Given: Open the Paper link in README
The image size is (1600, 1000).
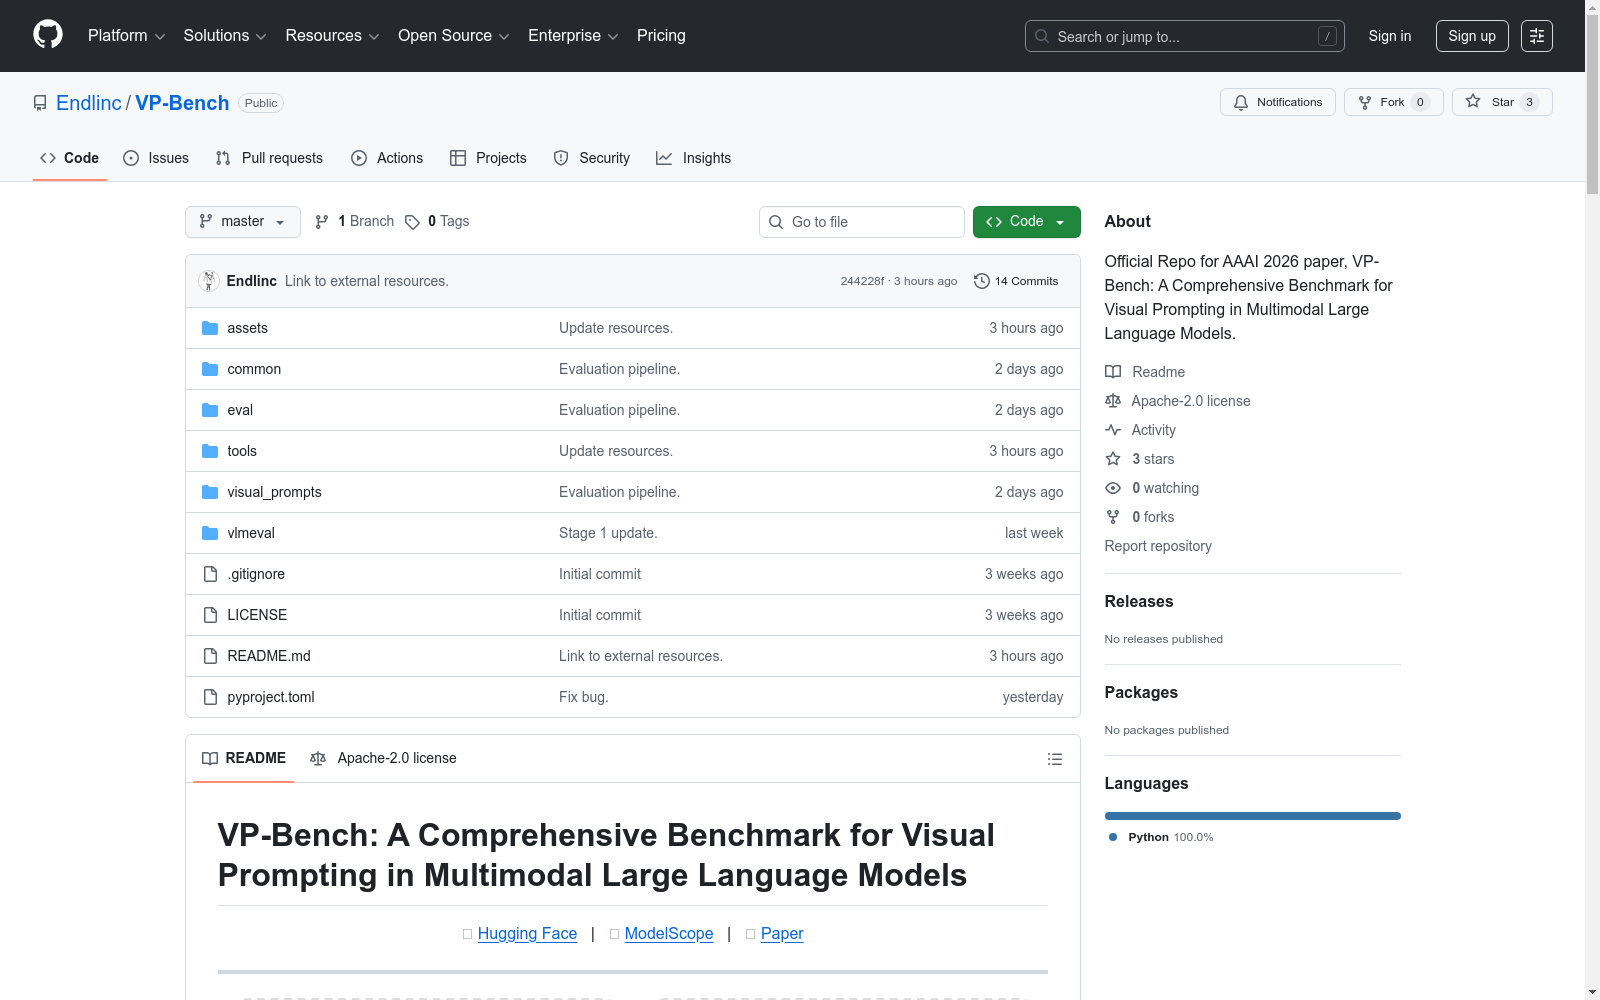Looking at the screenshot, I should [x=782, y=933].
